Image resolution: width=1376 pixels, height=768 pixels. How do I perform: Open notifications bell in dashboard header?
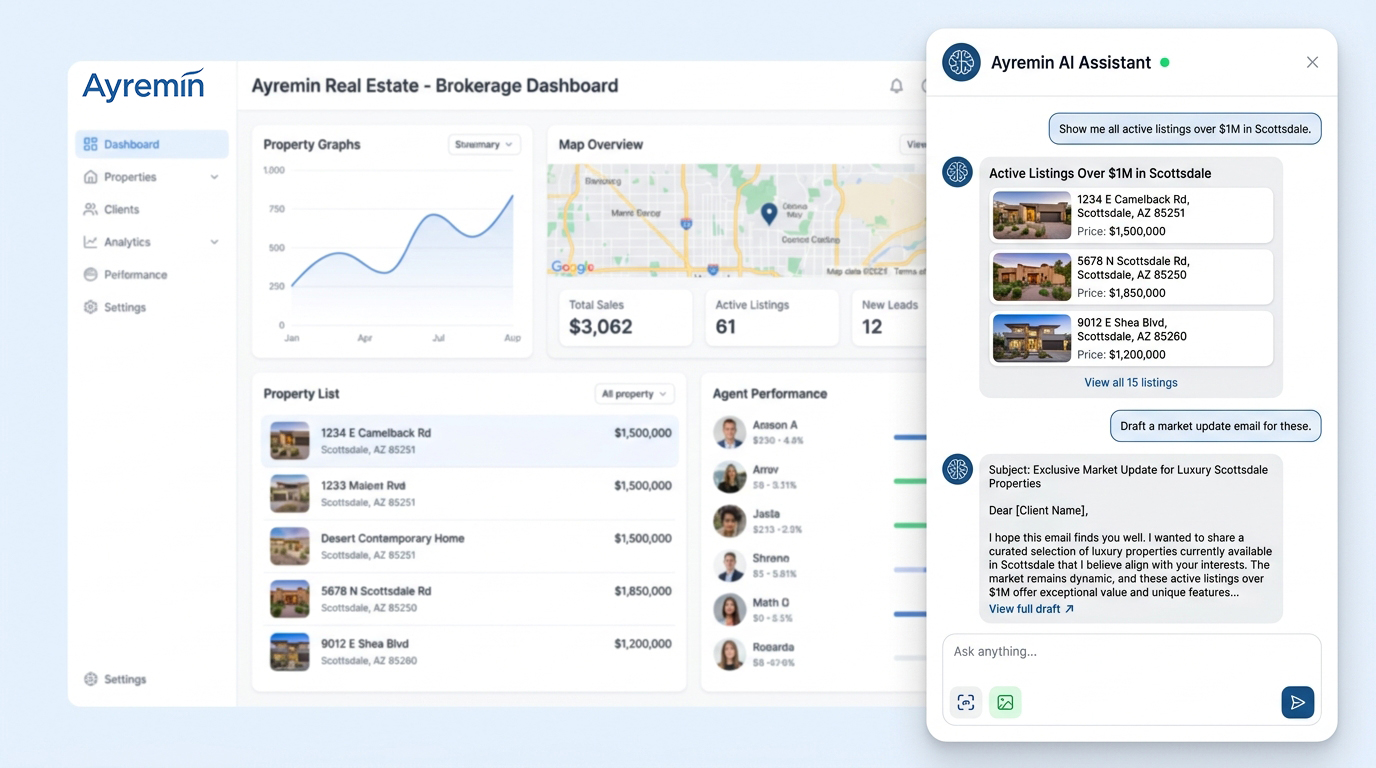pyautogui.click(x=896, y=86)
